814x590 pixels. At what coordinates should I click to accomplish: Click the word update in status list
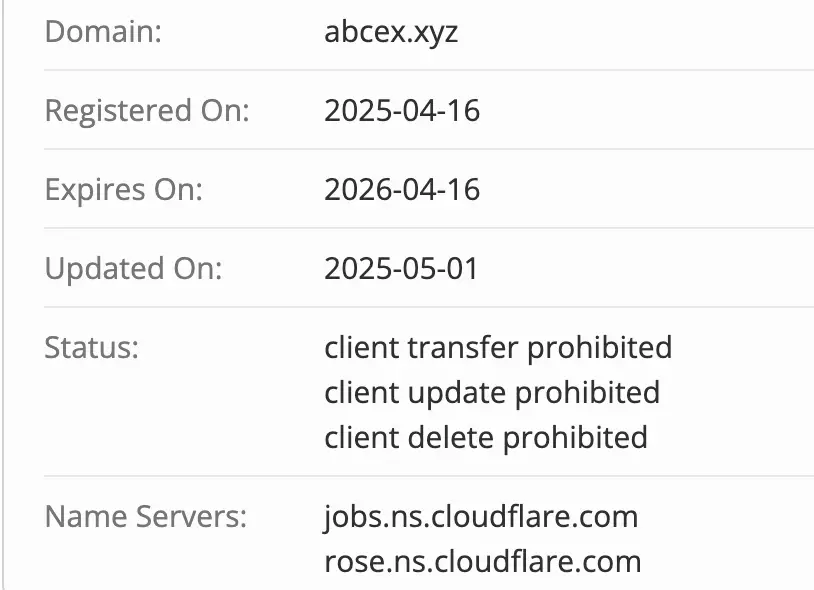click(457, 394)
